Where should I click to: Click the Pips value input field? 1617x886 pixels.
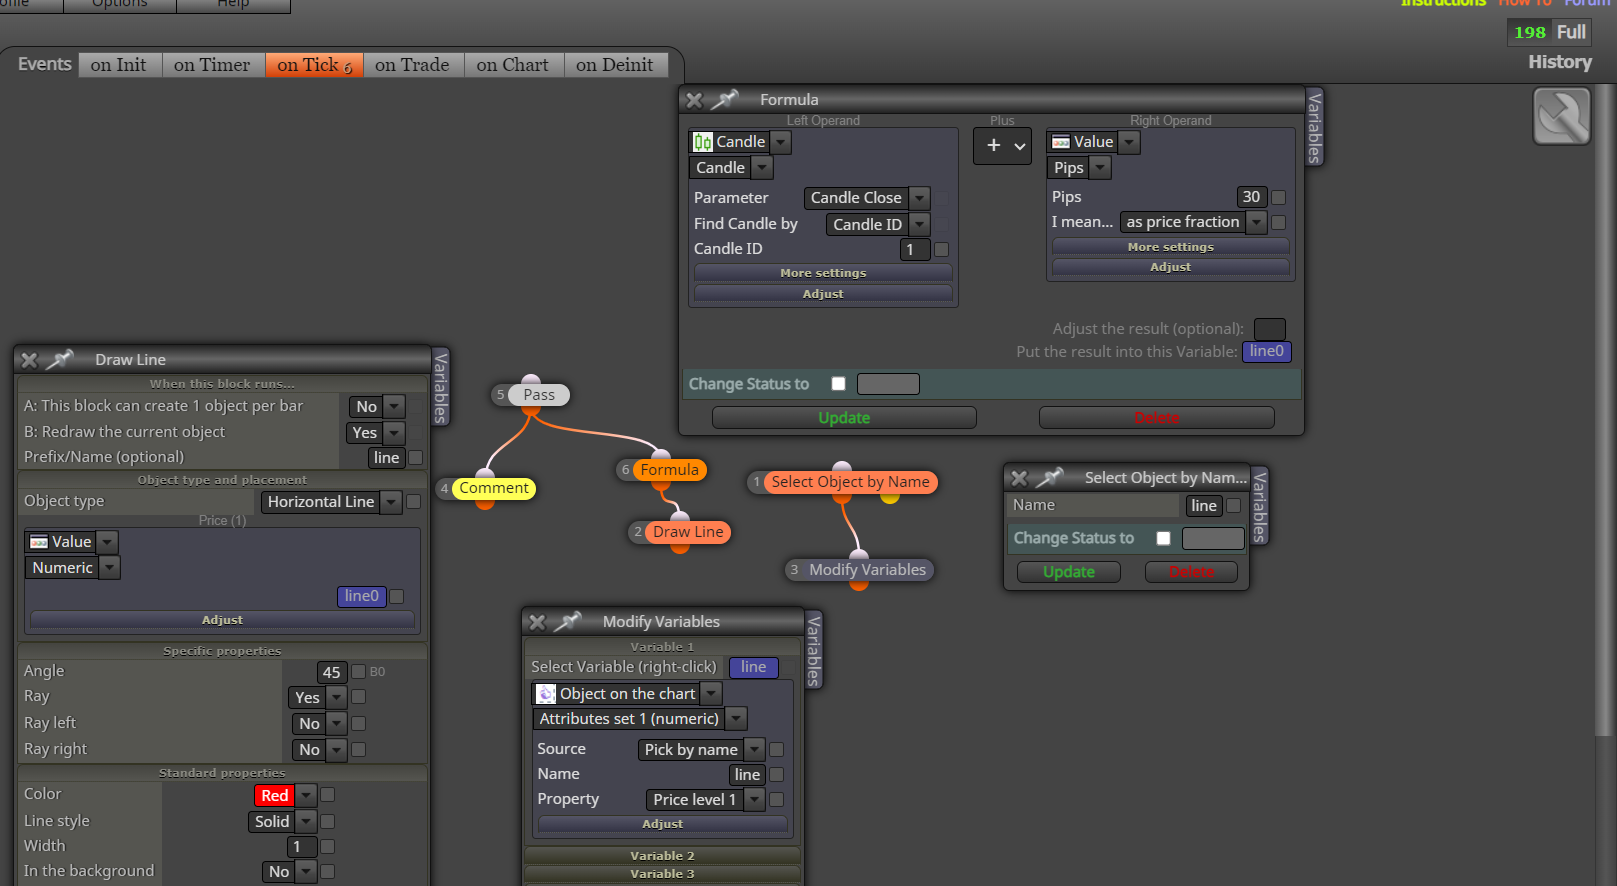click(1251, 197)
